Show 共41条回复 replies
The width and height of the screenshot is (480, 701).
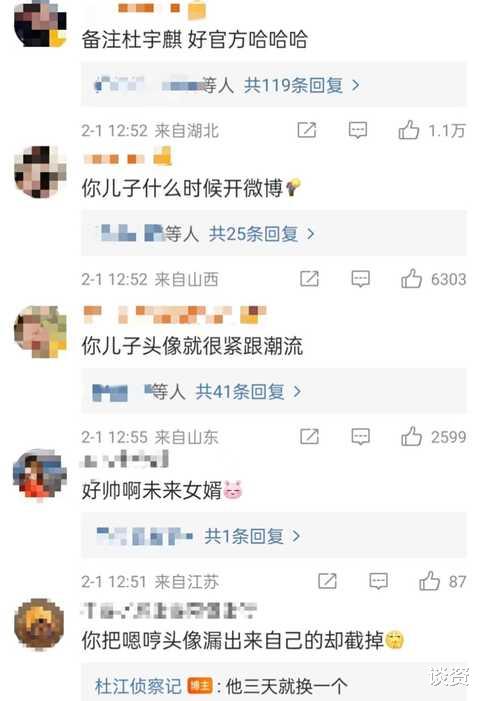(x=248, y=392)
